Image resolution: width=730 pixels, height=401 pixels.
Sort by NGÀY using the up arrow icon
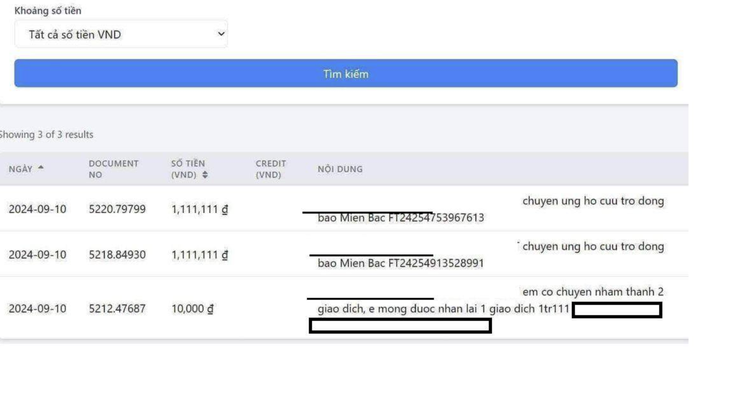tap(41, 168)
